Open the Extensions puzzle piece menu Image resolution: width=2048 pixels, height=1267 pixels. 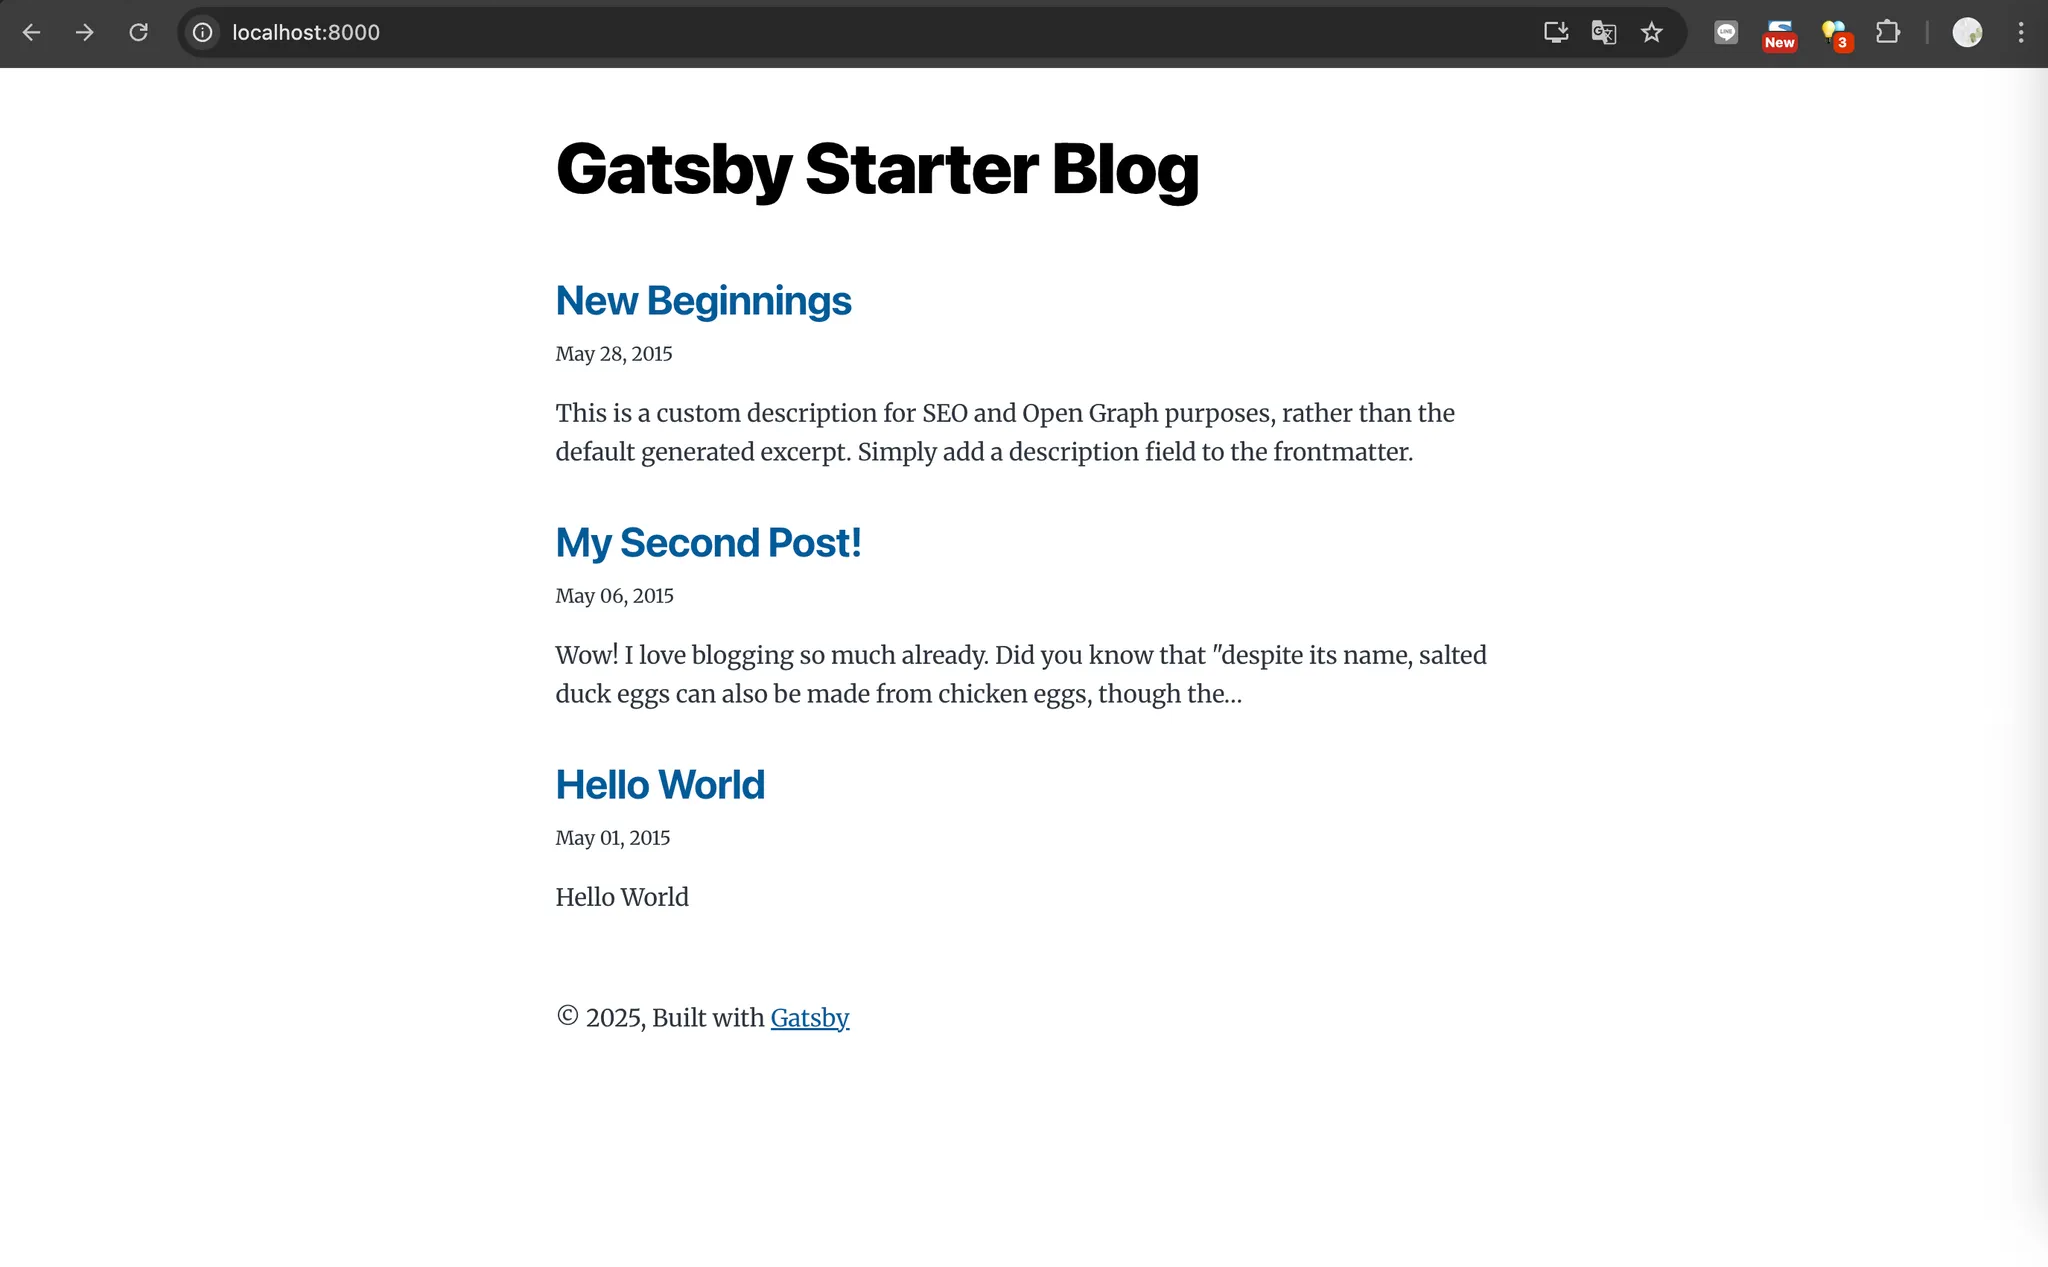click(x=1888, y=33)
